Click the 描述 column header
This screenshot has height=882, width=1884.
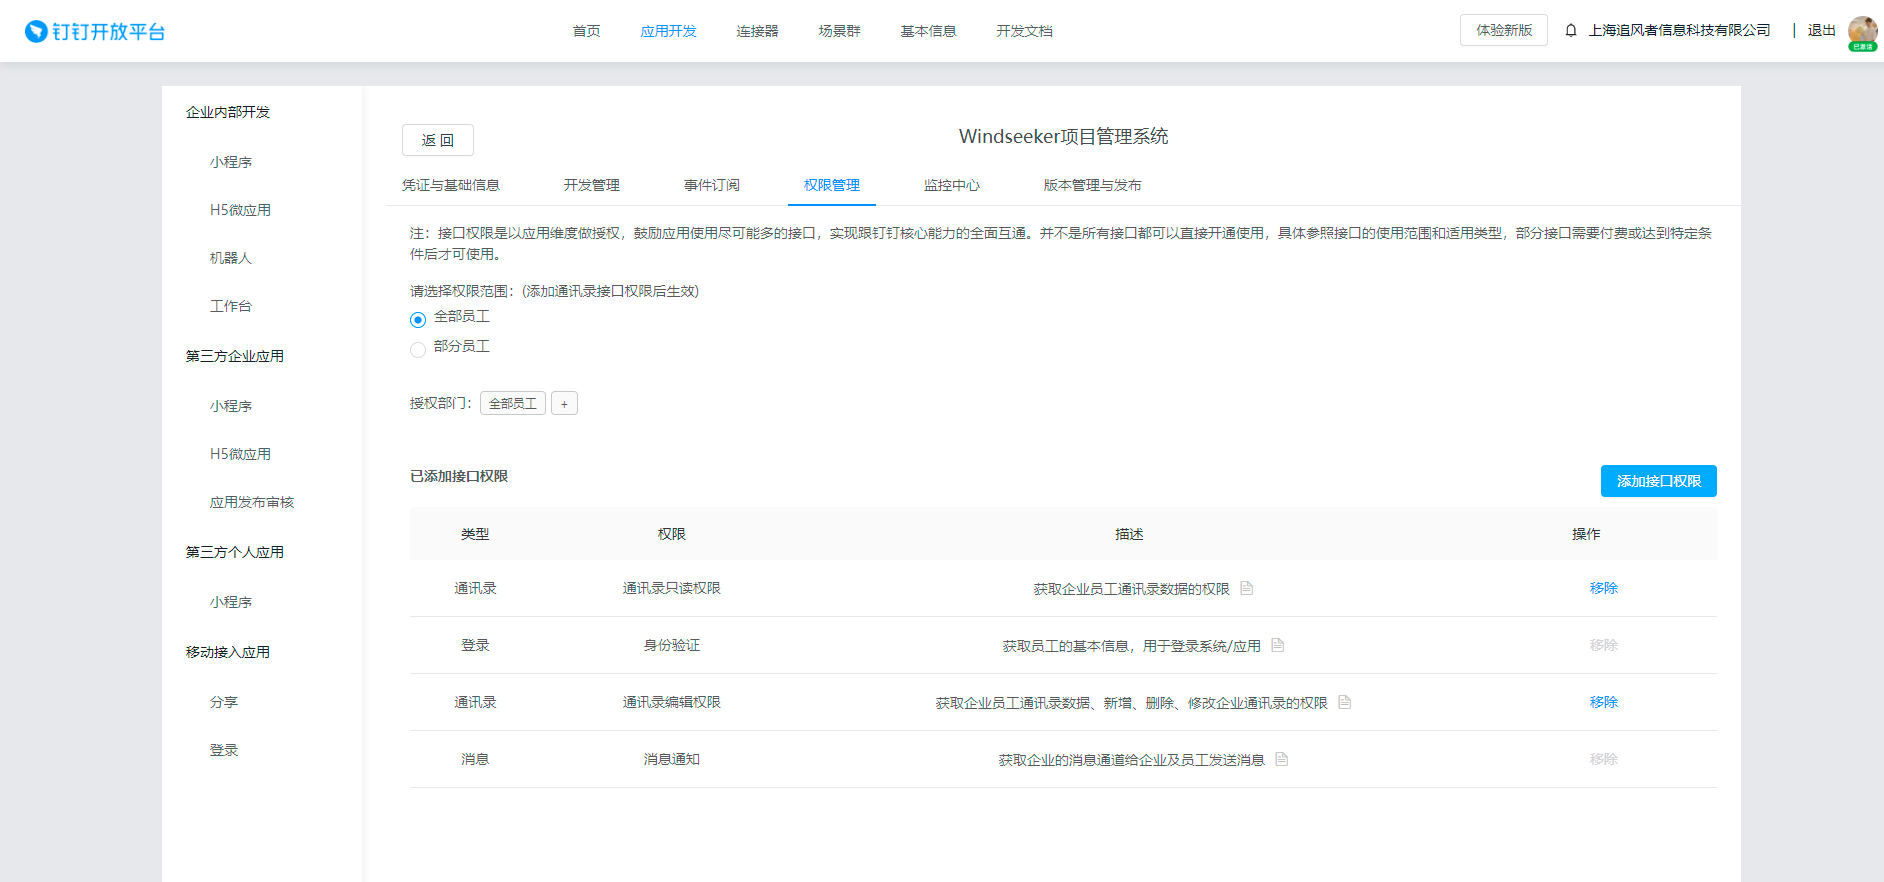click(x=1129, y=534)
